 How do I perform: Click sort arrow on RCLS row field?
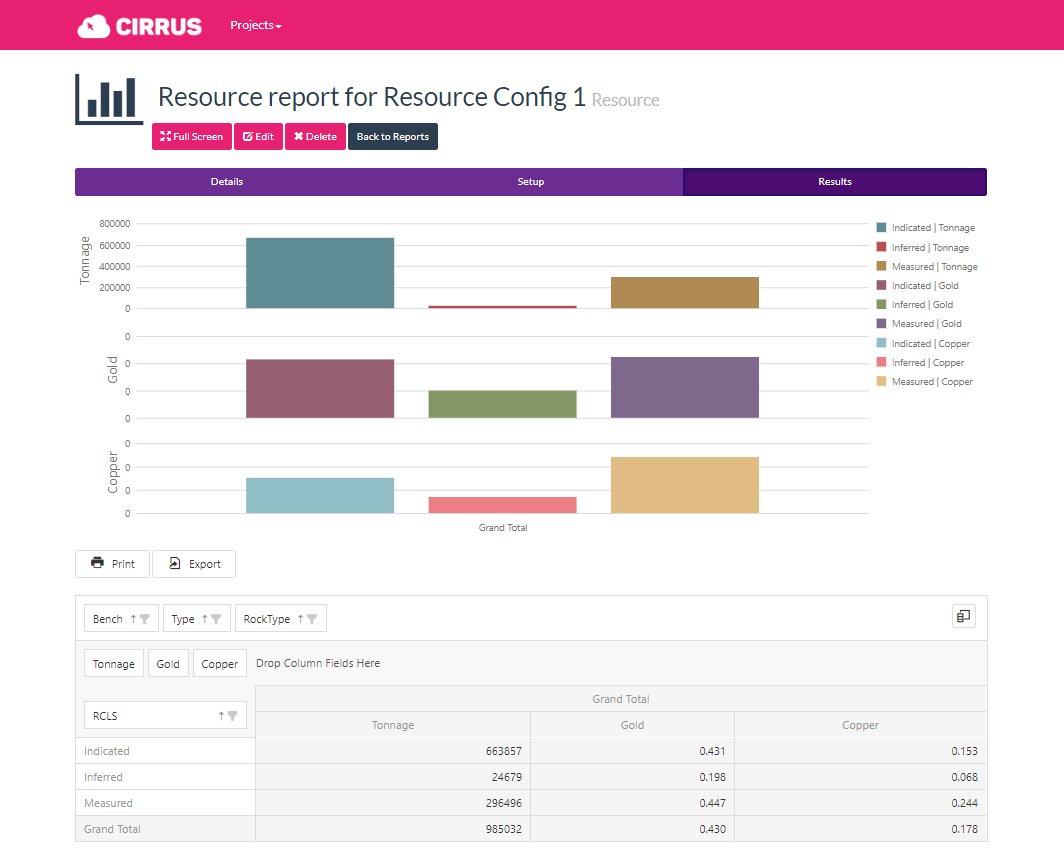(x=221, y=715)
